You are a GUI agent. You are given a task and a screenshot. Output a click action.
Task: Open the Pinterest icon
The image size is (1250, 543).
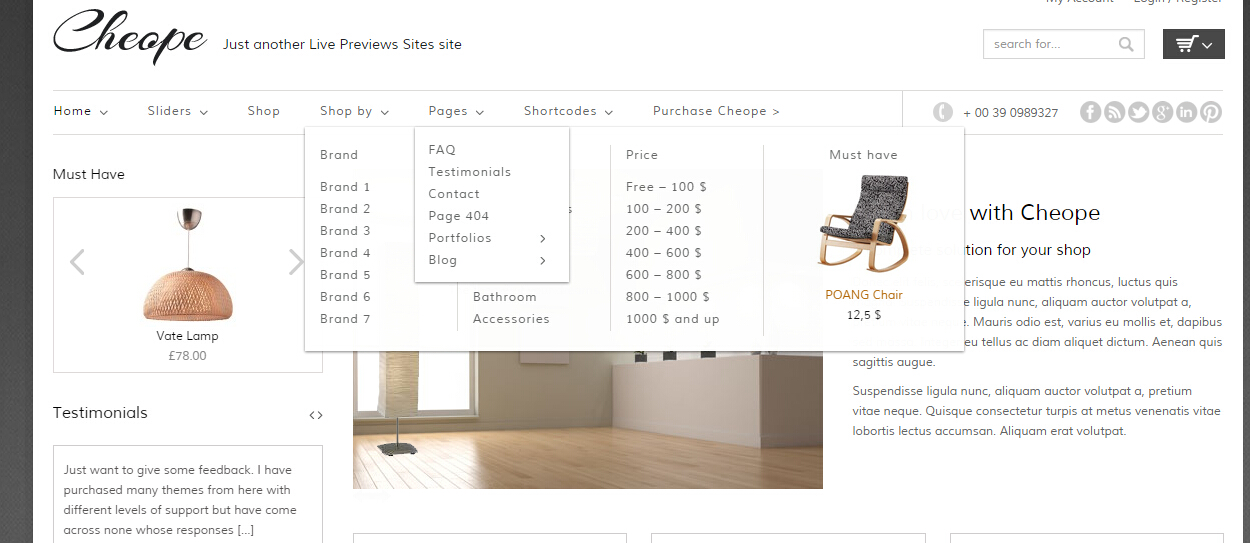point(1211,112)
